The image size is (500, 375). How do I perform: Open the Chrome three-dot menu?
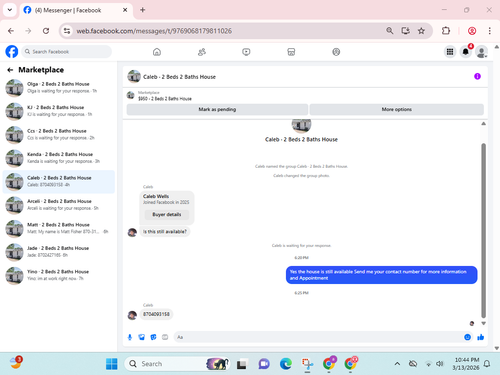489,31
